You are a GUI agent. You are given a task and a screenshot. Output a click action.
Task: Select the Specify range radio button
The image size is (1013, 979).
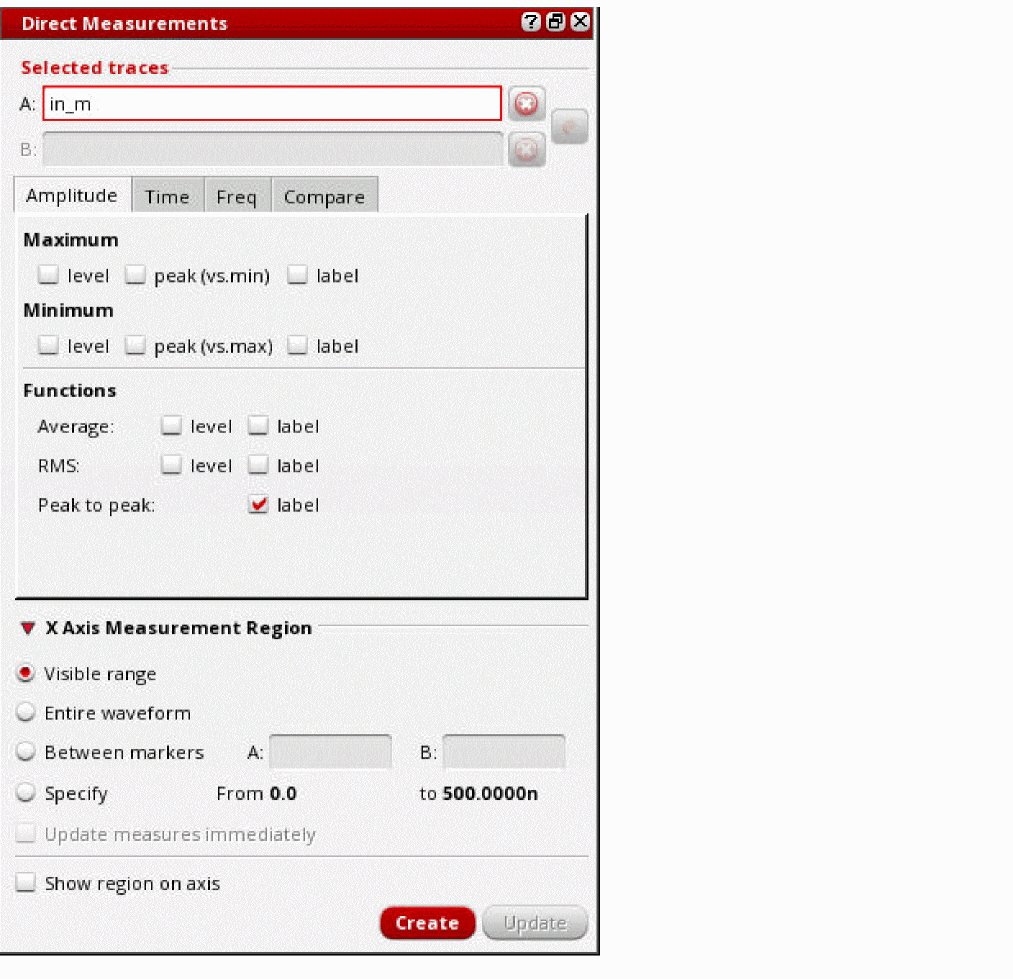click(27, 793)
